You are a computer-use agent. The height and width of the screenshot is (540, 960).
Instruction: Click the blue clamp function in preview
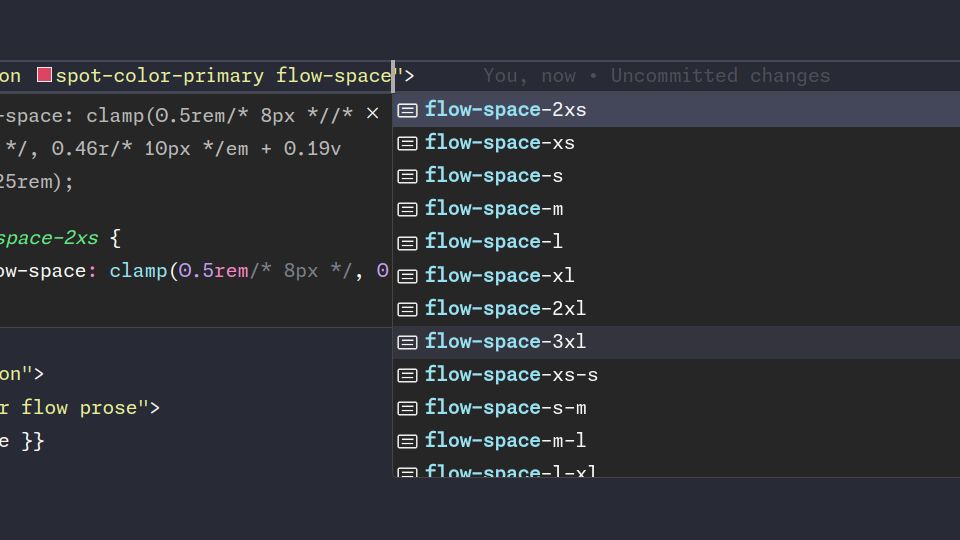point(138,271)
